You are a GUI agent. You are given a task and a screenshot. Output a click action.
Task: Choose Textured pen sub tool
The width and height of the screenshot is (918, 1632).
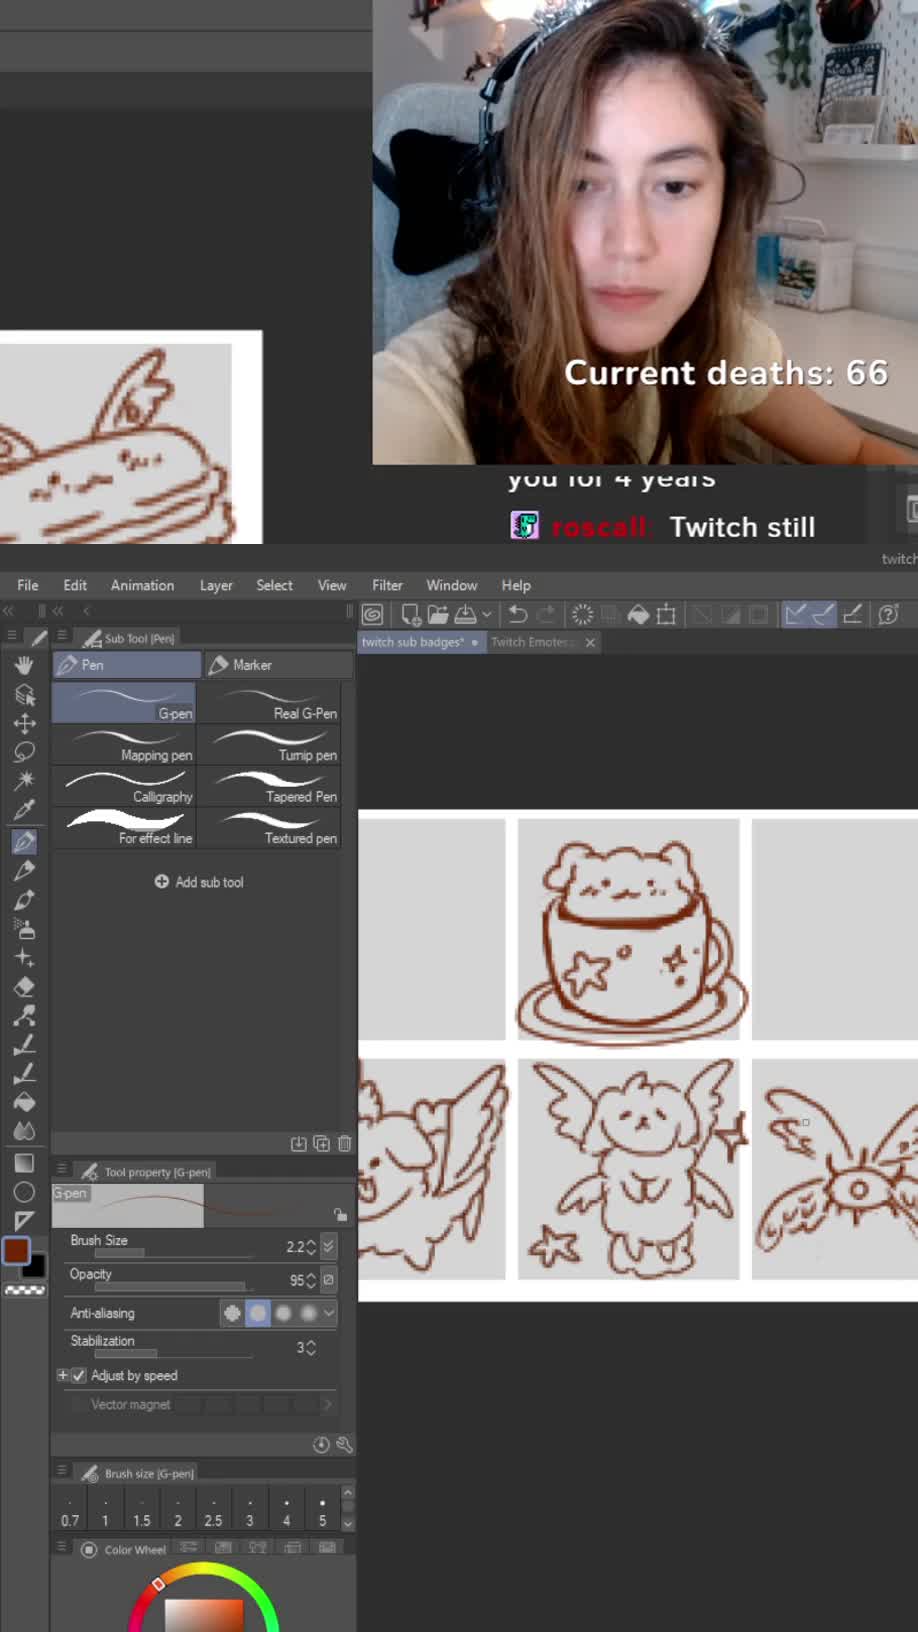coord(270,828)
